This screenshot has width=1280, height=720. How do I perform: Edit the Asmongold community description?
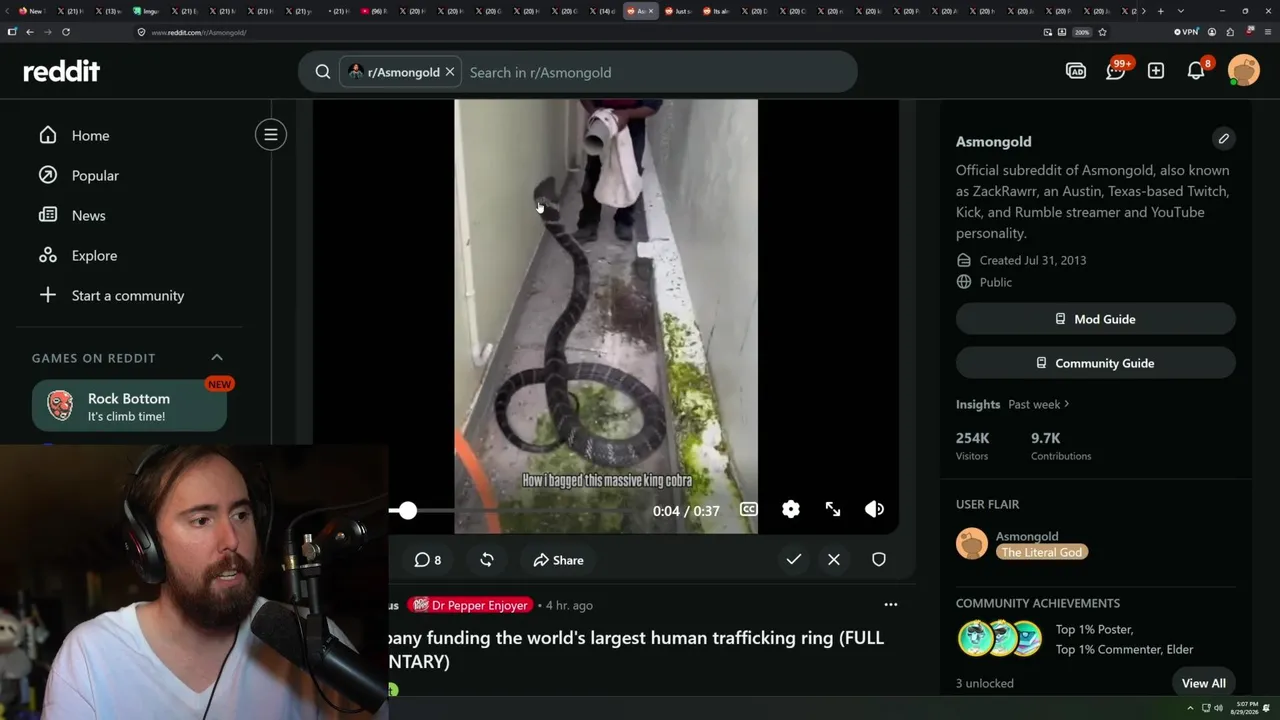[x=1223, y=139]
